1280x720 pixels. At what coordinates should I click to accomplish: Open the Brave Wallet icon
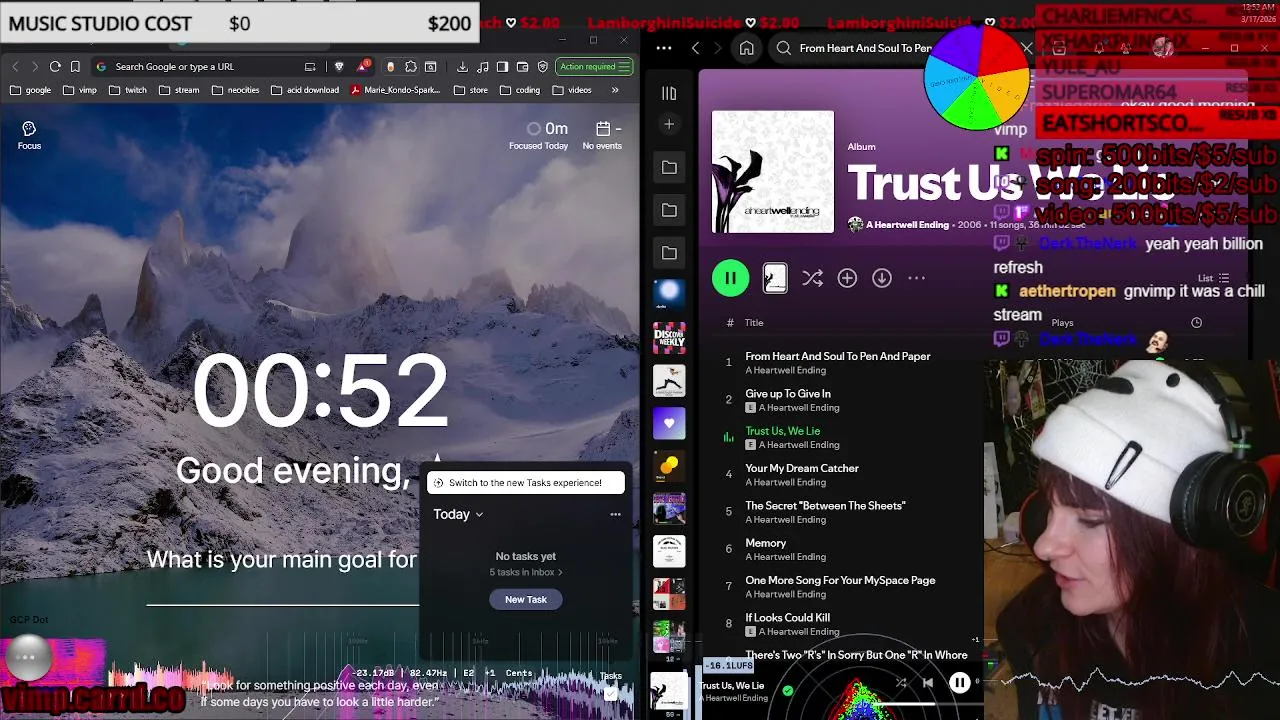pyautogui.click(x=522, y=66)
